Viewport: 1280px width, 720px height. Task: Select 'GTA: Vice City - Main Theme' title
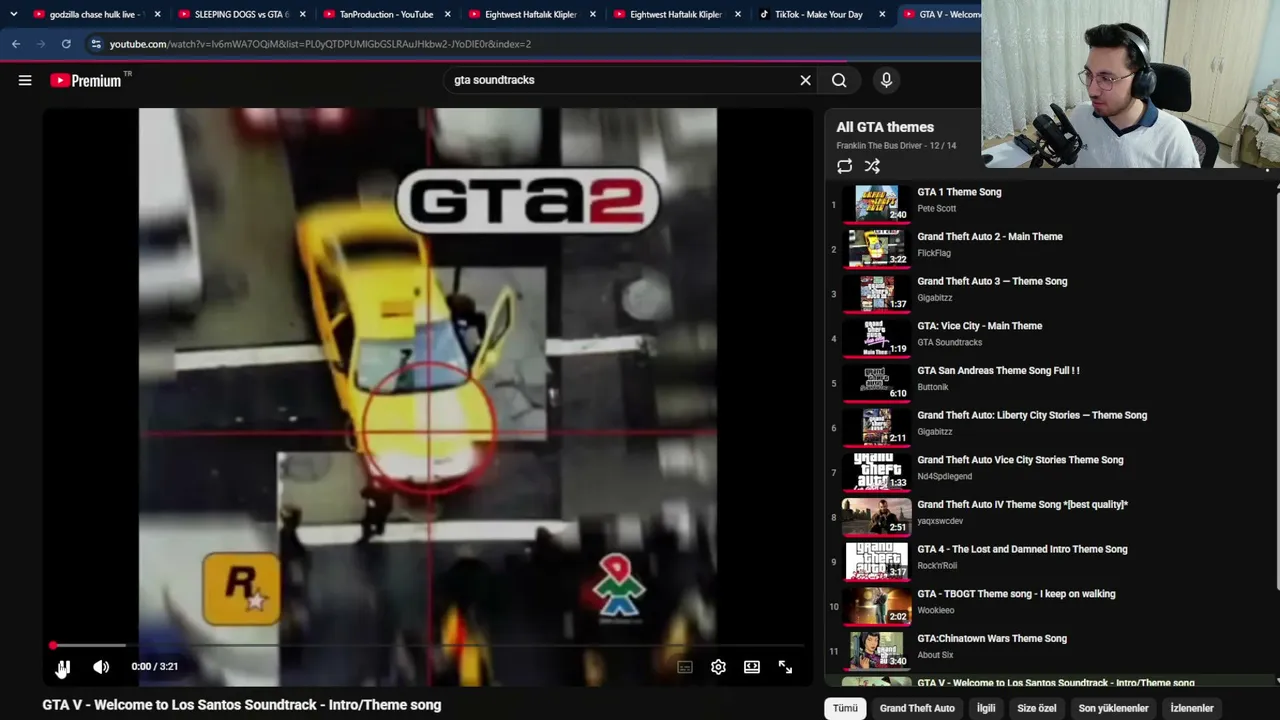(980, 326)
